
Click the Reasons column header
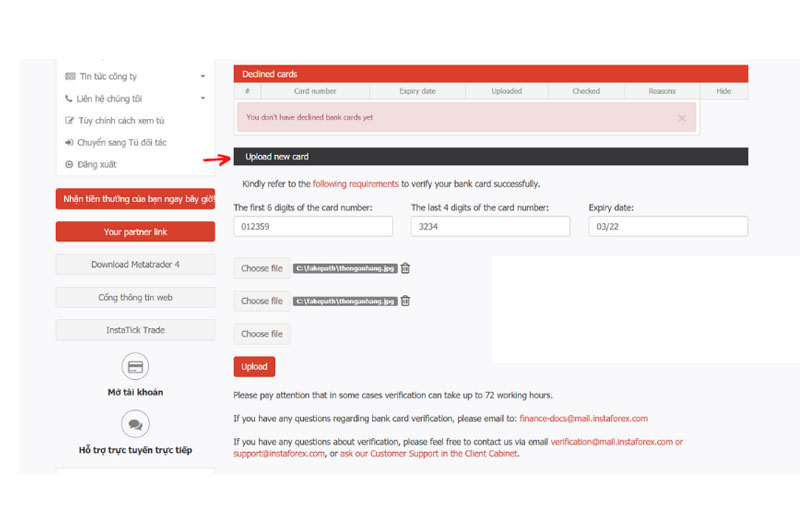(x=662, y=91)
